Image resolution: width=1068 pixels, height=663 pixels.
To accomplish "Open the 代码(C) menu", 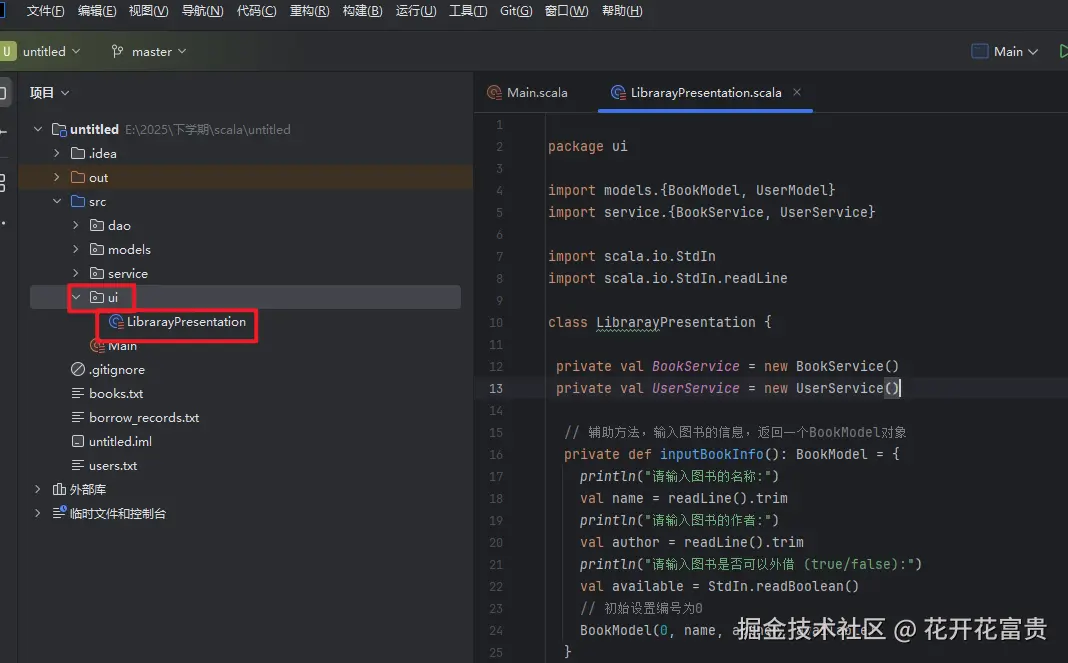I will coord(256,11).
